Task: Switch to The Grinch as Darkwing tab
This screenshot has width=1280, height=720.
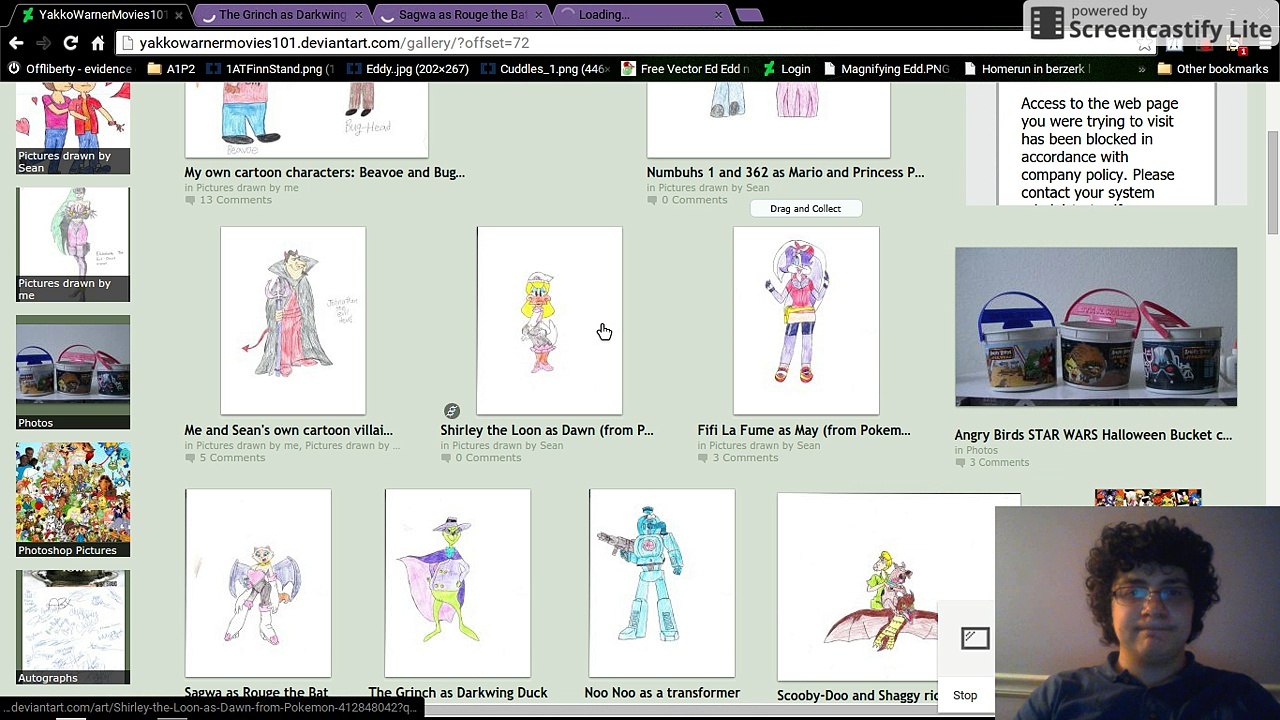Action: pyautogui.click(x=282, y=15)
